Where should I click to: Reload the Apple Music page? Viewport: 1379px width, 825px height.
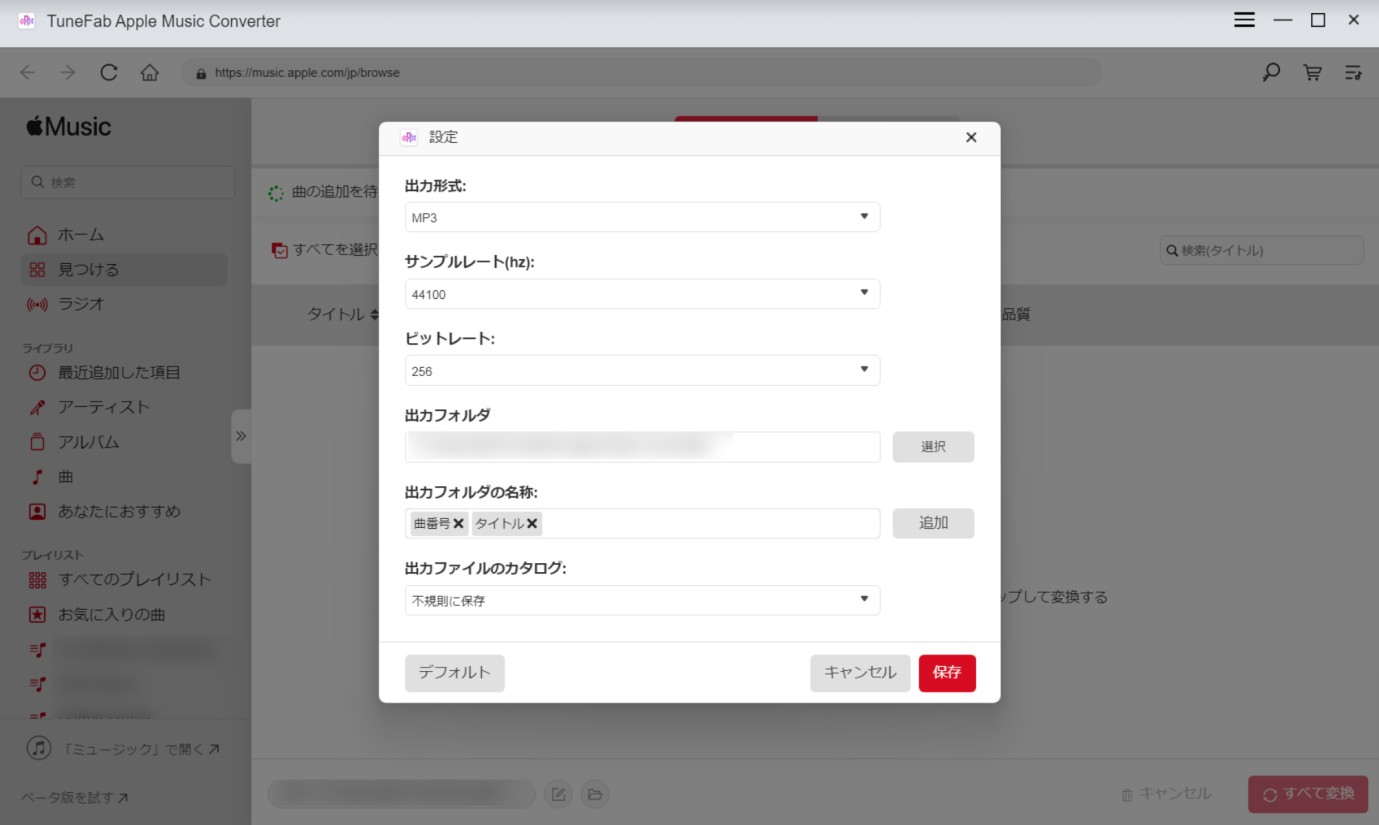point(109,73)
